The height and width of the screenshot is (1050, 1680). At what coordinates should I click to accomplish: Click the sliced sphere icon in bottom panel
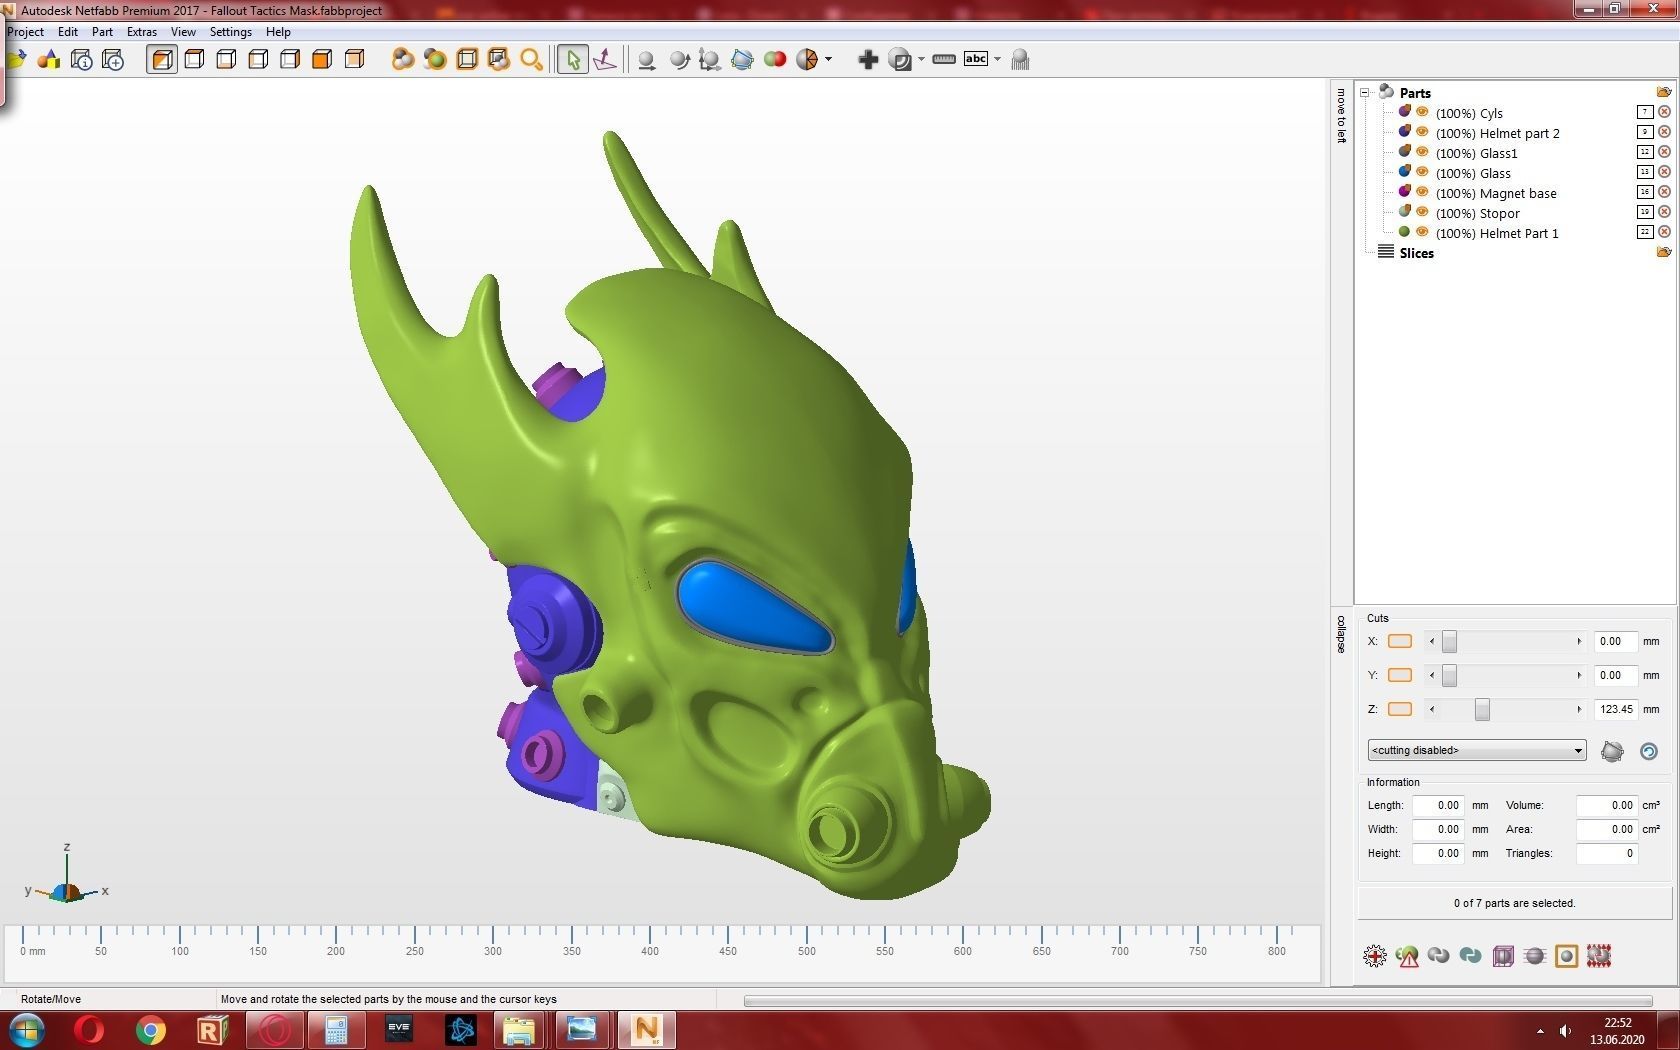pyautogui.click(x=1535, y=956)
